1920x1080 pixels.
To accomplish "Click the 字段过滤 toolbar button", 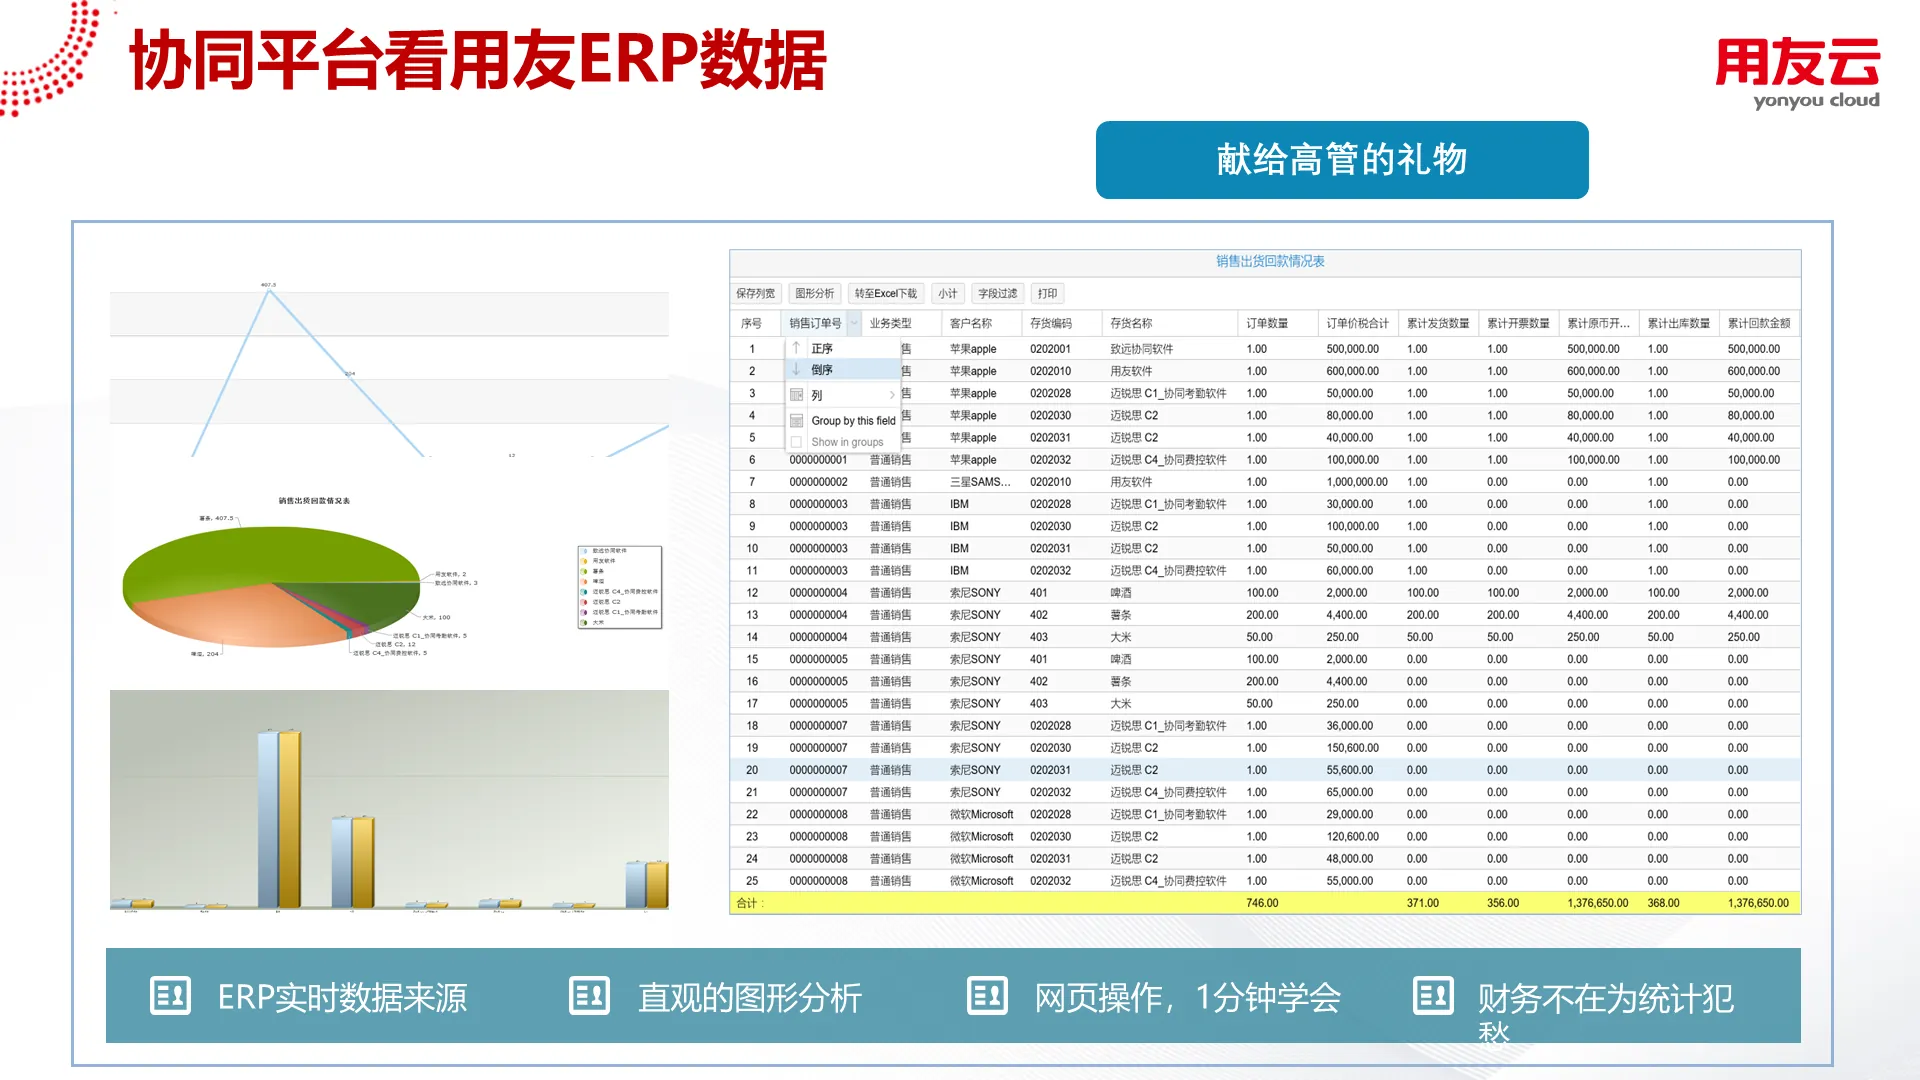I will [x=998, y=293].
